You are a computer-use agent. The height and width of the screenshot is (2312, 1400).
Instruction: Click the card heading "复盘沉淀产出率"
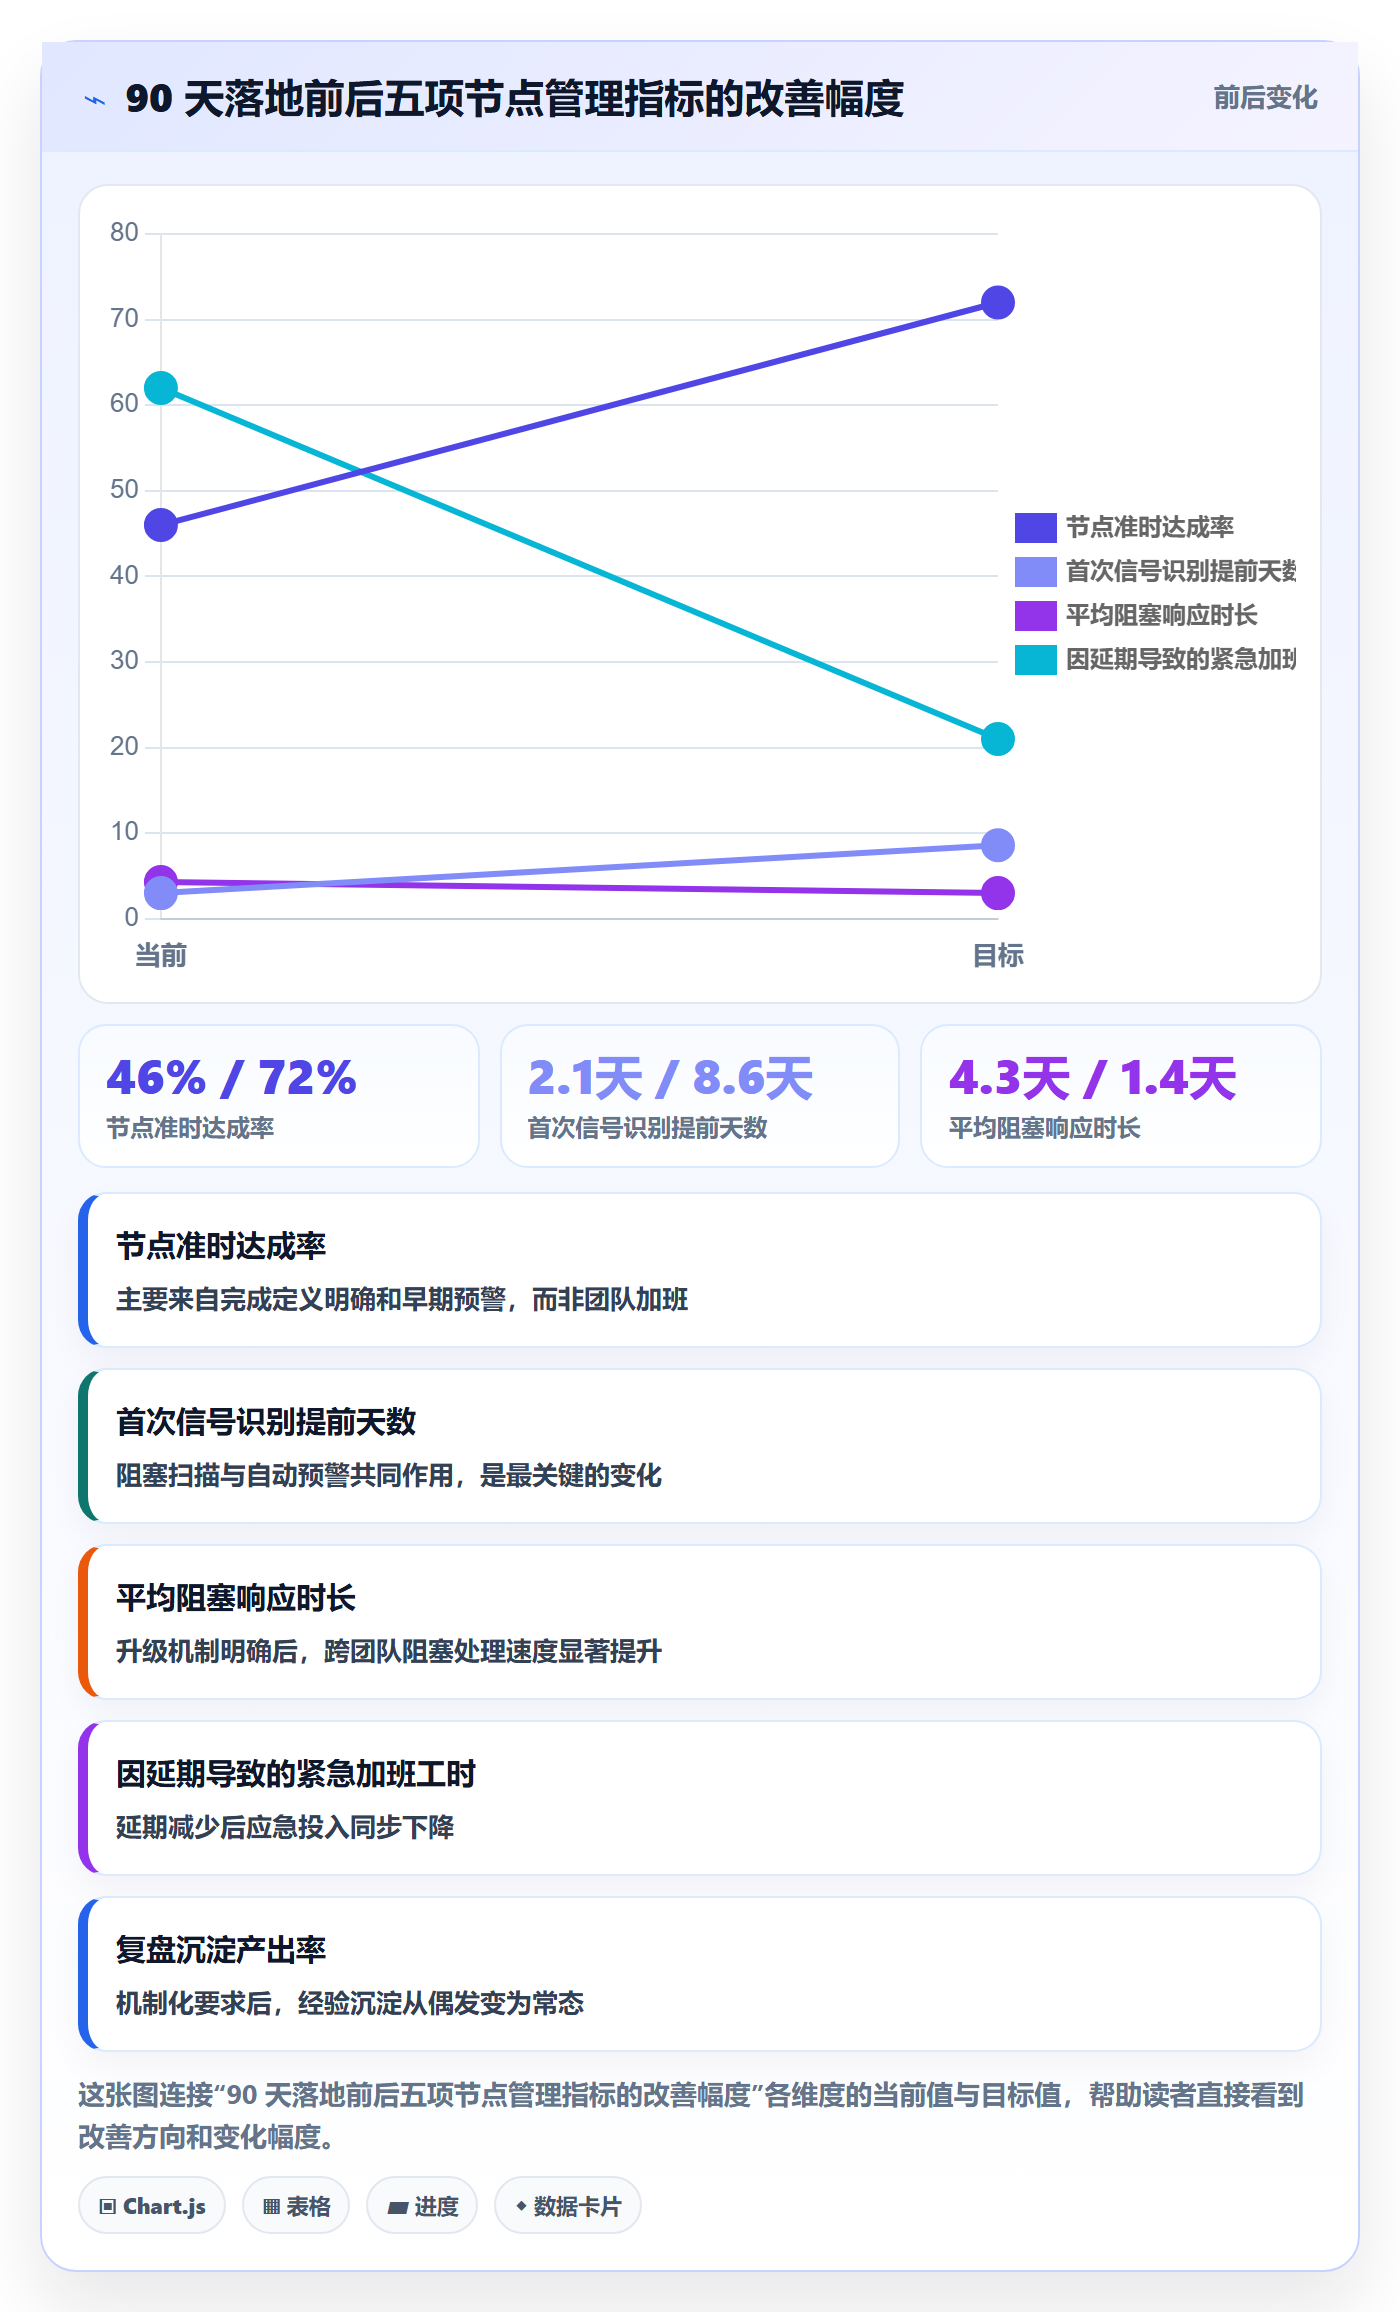coord(221,1950)
